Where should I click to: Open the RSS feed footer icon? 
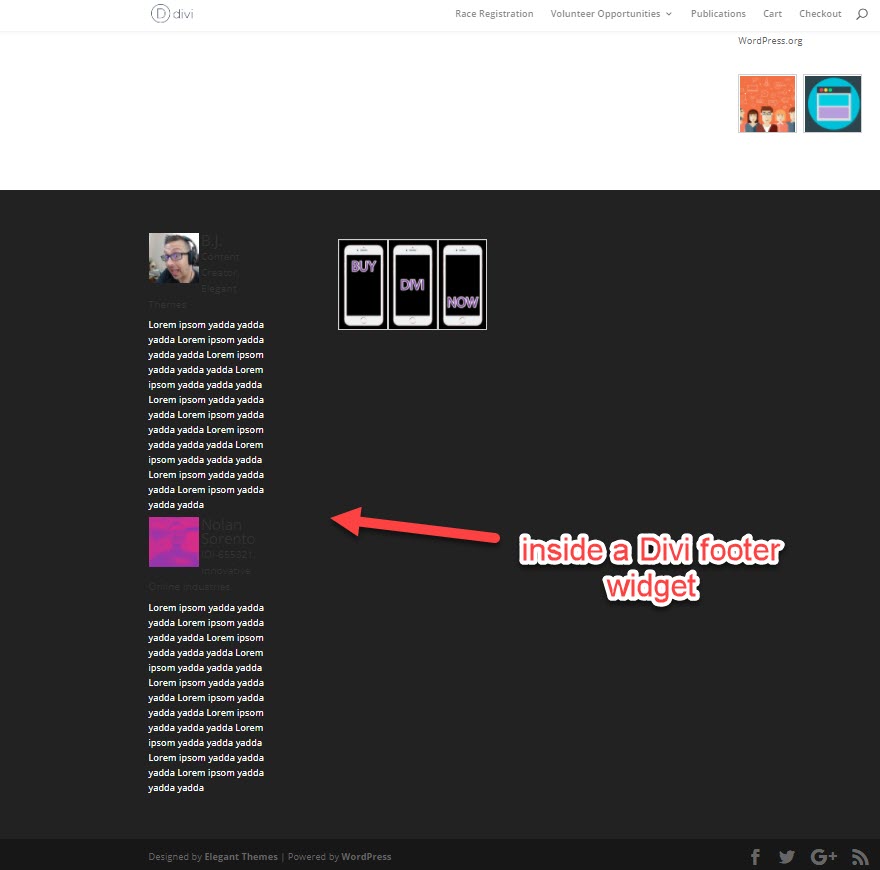tap(860, 857)
